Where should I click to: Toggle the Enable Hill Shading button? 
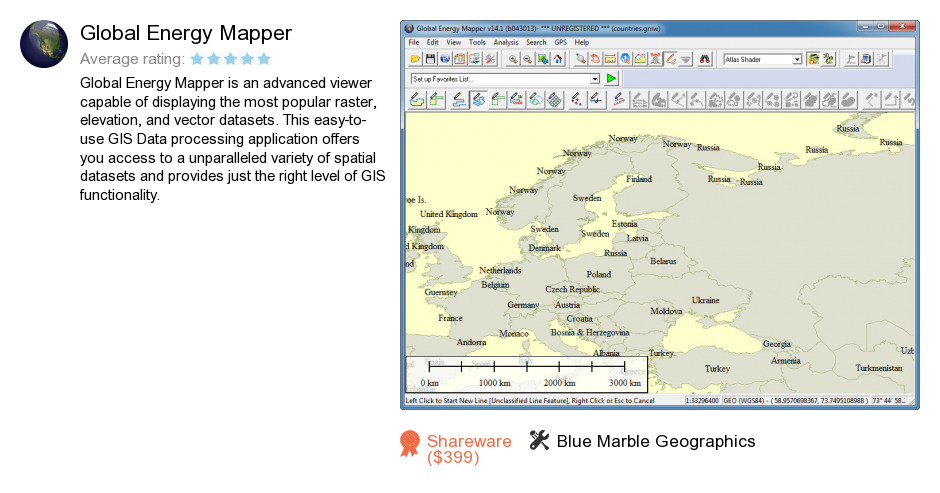(814, 59)
